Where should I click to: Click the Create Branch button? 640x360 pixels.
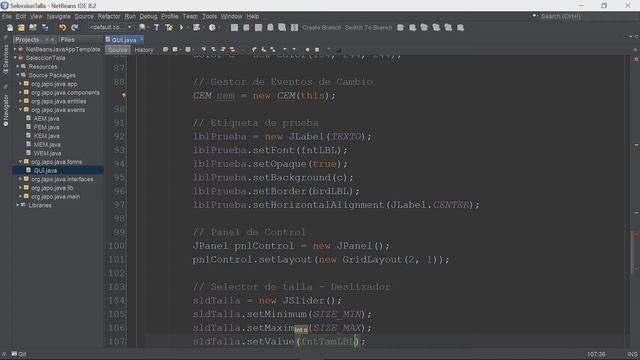click(322, 28)
